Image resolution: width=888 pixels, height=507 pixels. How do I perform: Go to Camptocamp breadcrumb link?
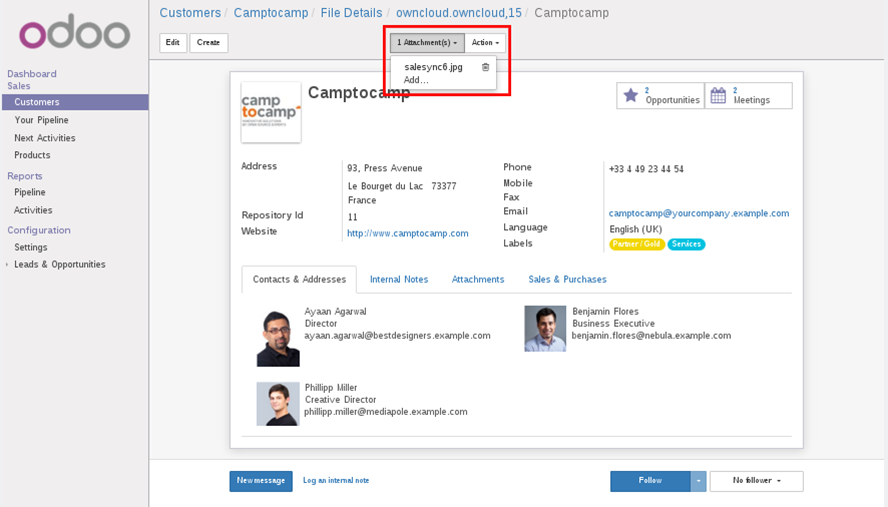pos(271,13)
